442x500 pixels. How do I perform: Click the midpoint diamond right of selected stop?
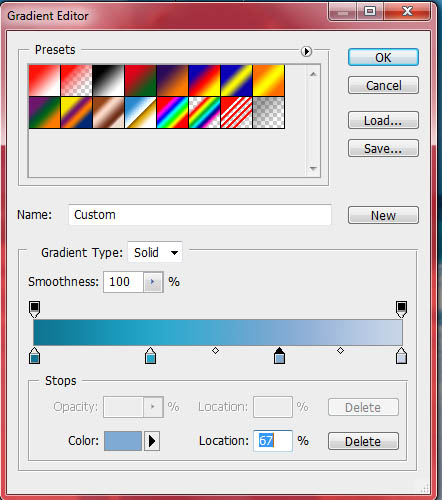(340, 350)
